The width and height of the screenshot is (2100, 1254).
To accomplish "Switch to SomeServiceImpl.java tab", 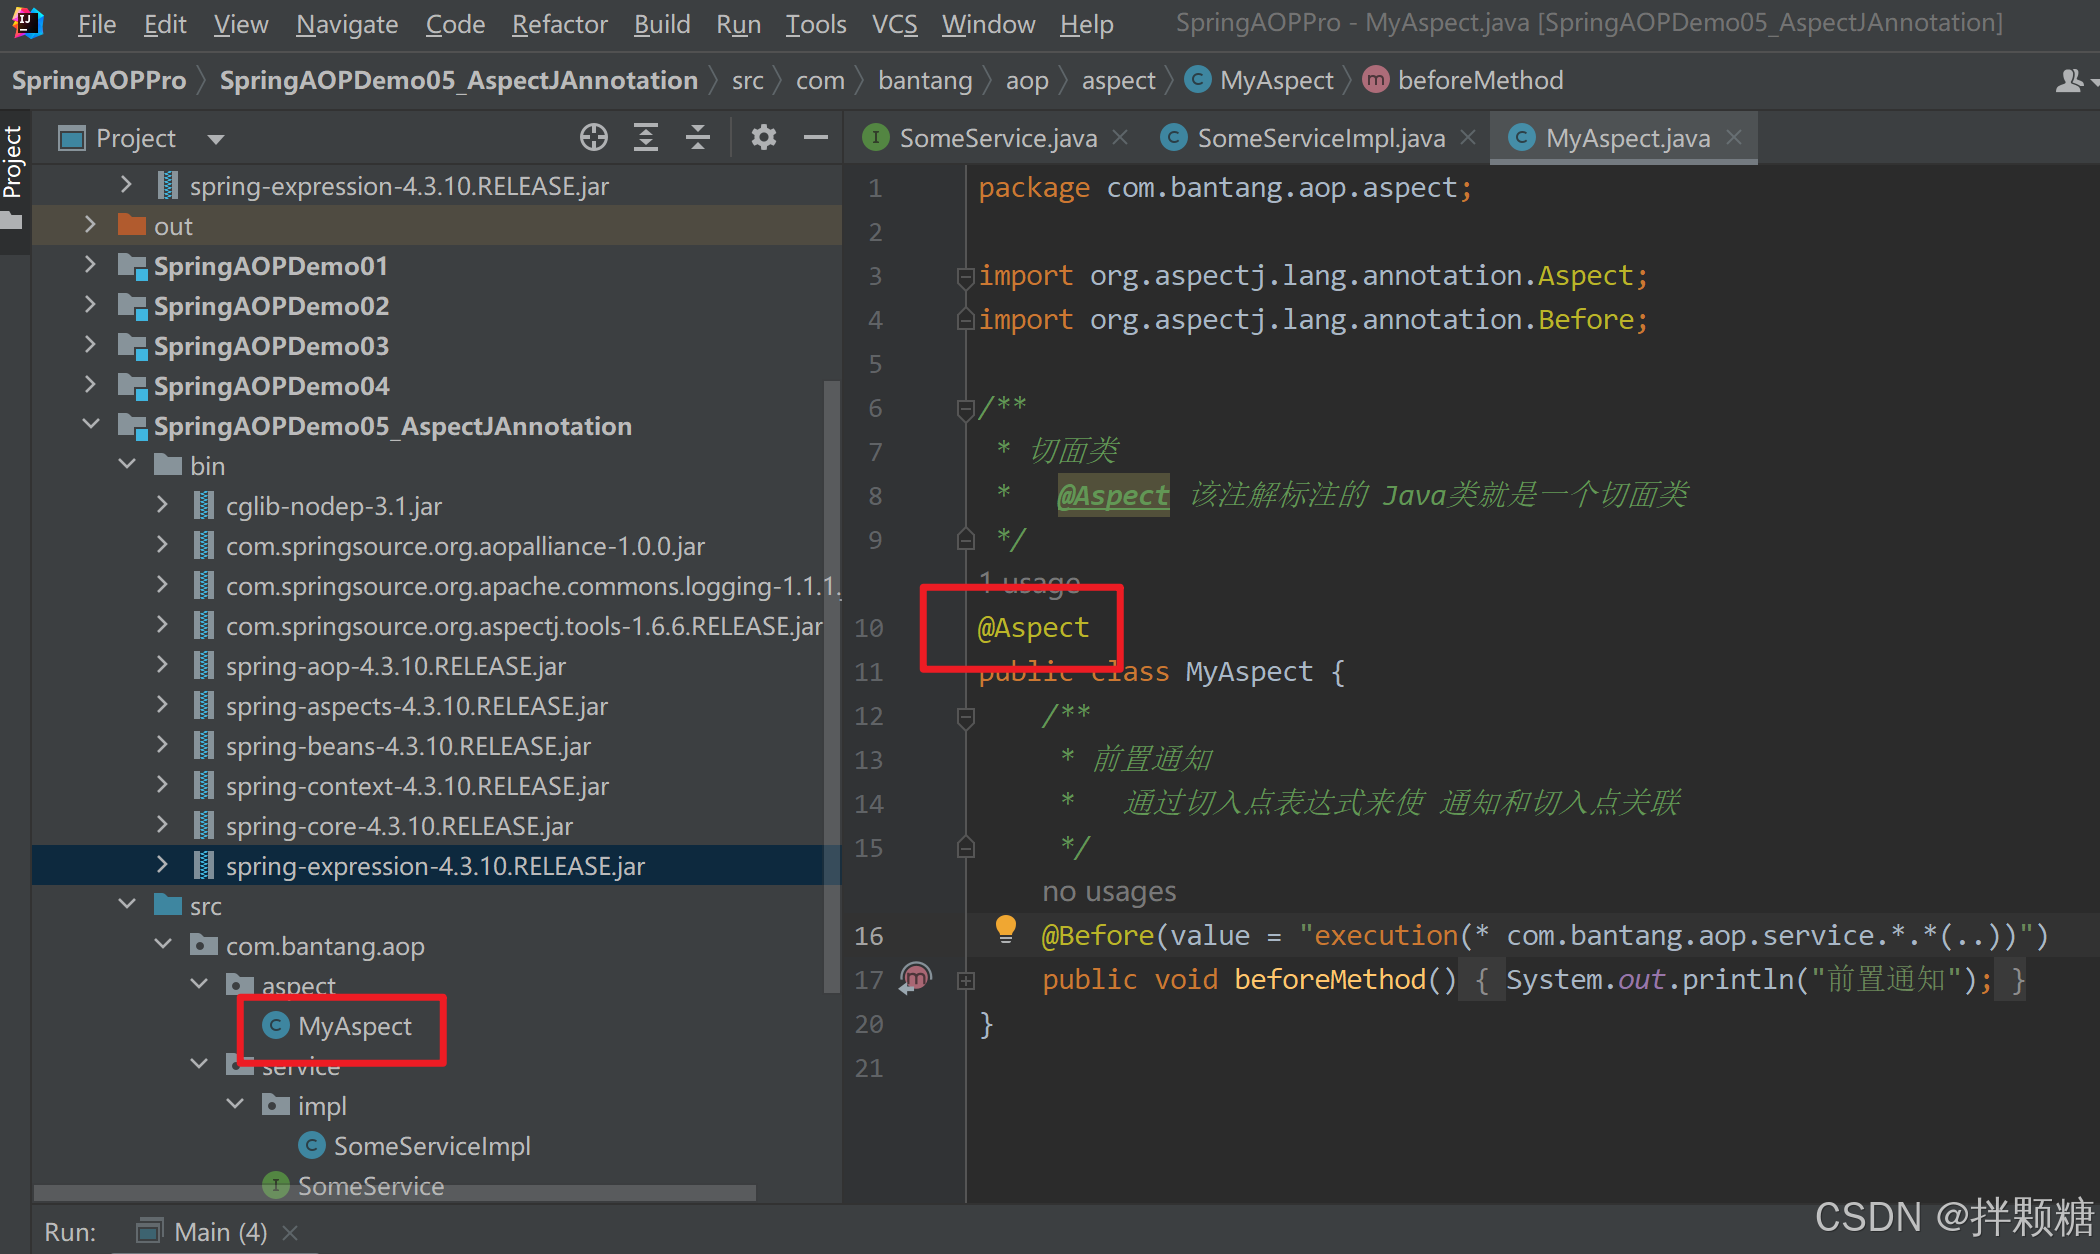I will (x=1320, y=138).
